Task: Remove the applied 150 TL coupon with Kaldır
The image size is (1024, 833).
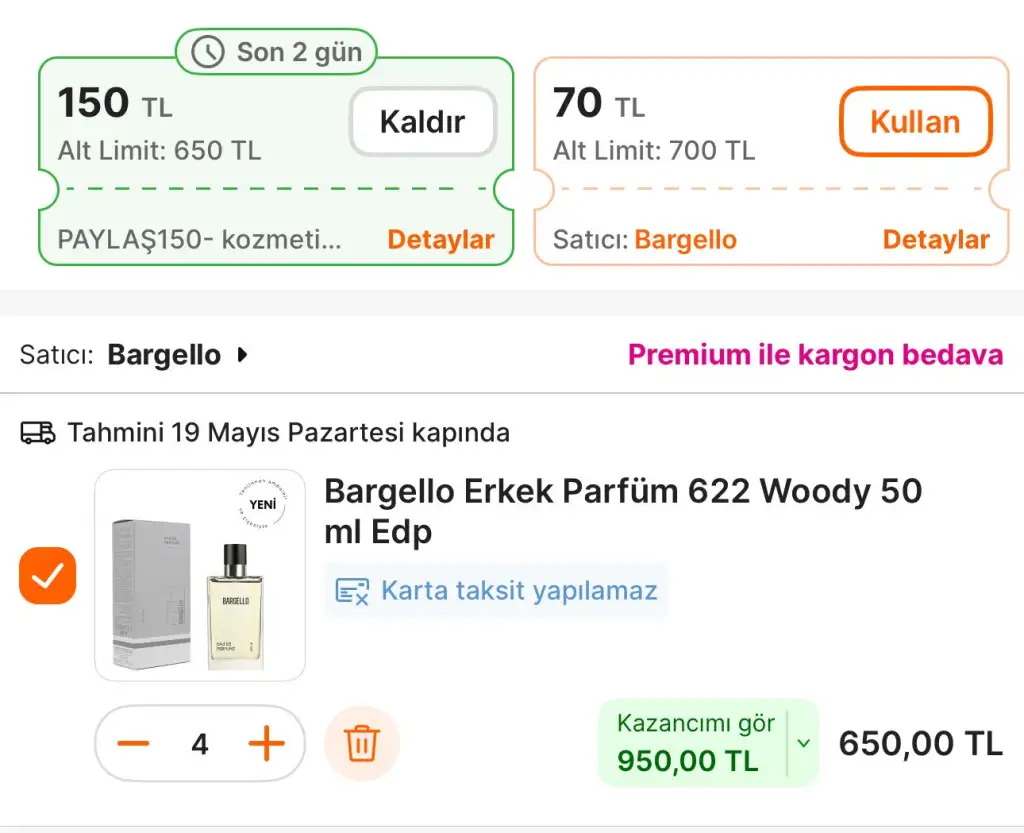Action: [423, 121]
